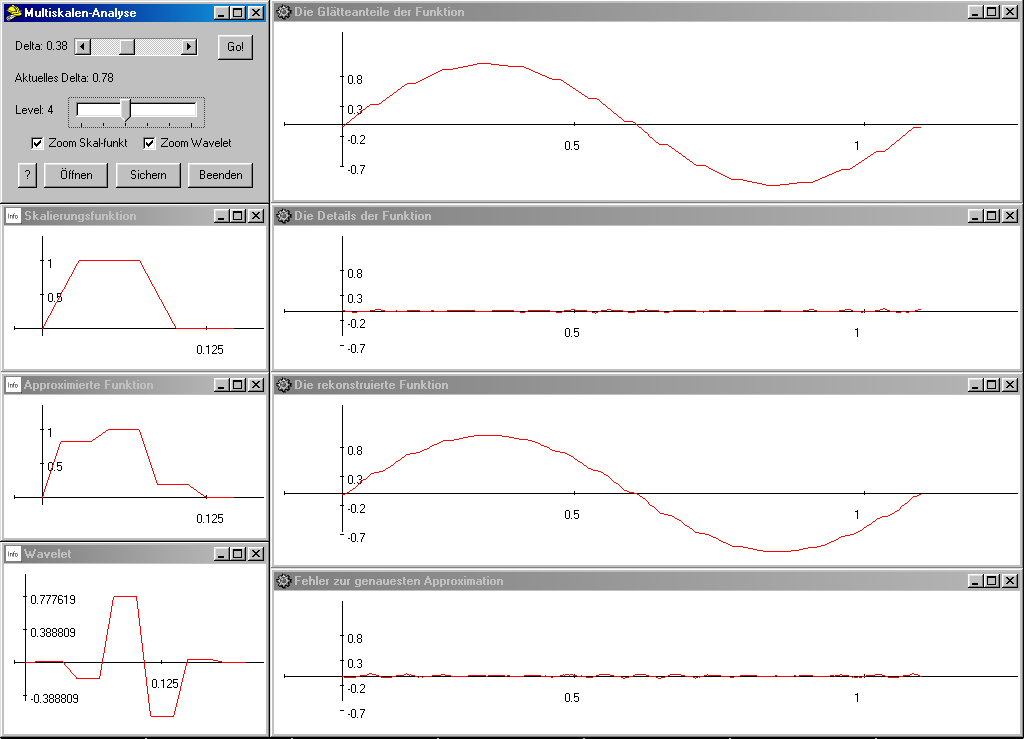Increase Delta using the right arrow
The width and height of the screenshot is (1024, 739).
point(189,47)
